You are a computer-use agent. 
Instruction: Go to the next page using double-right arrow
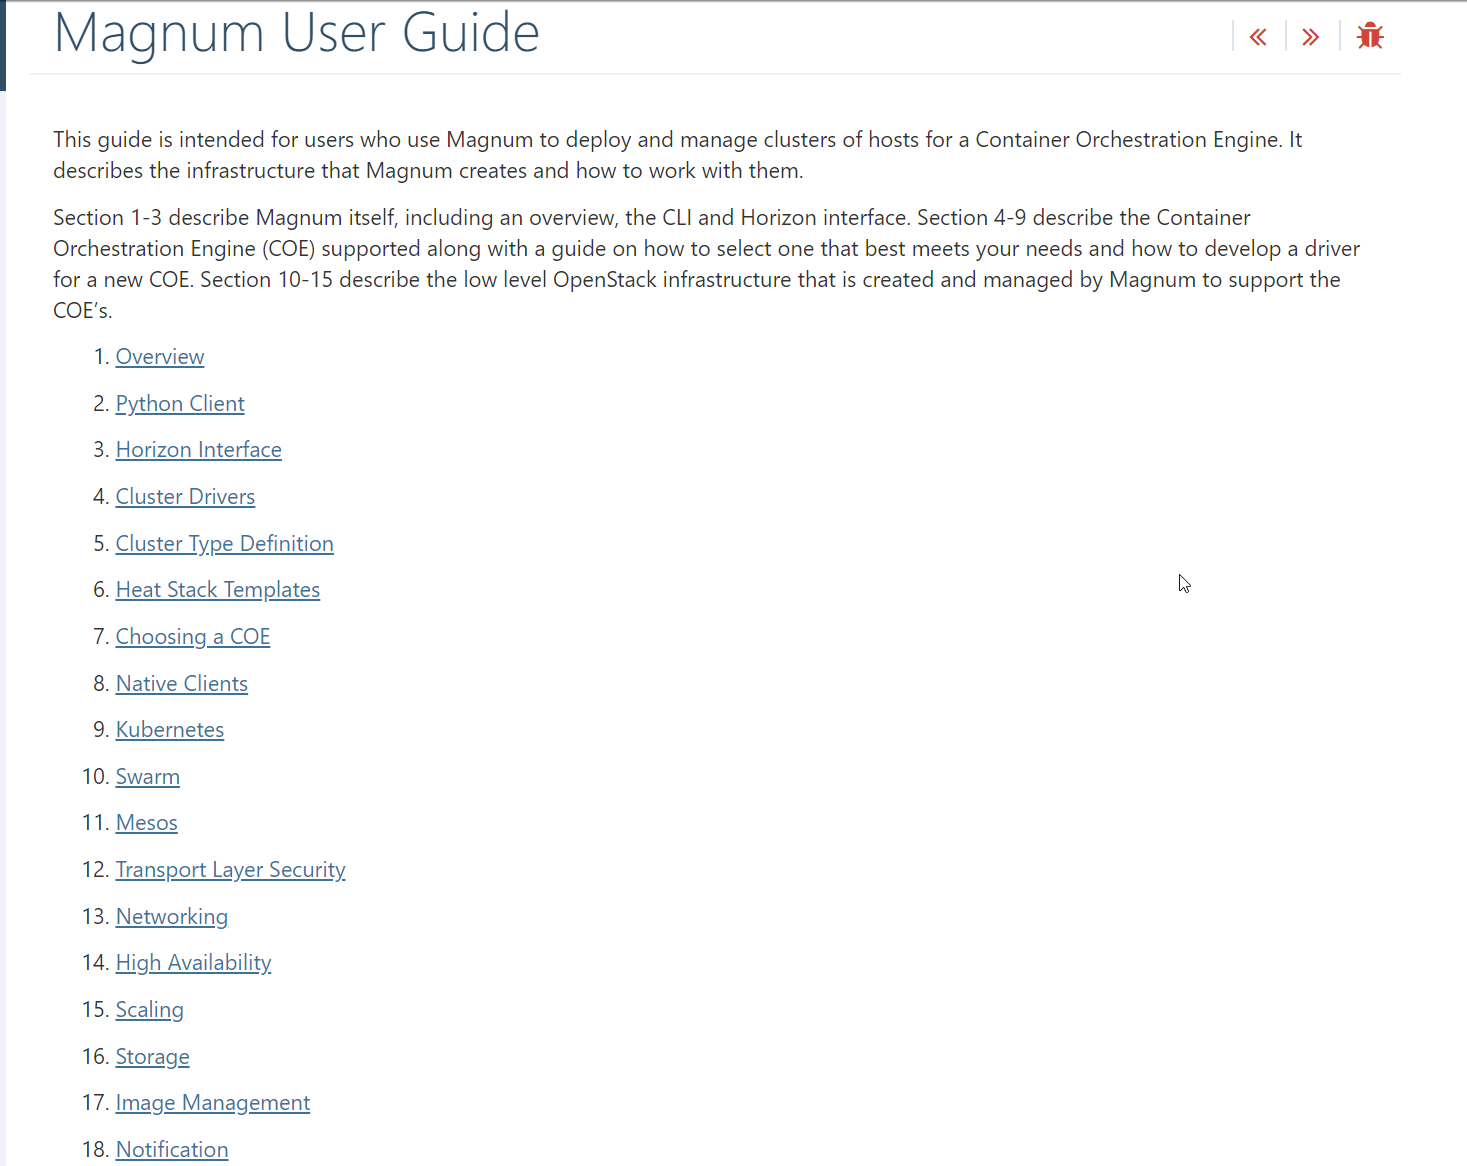(x=1311, y=37)
